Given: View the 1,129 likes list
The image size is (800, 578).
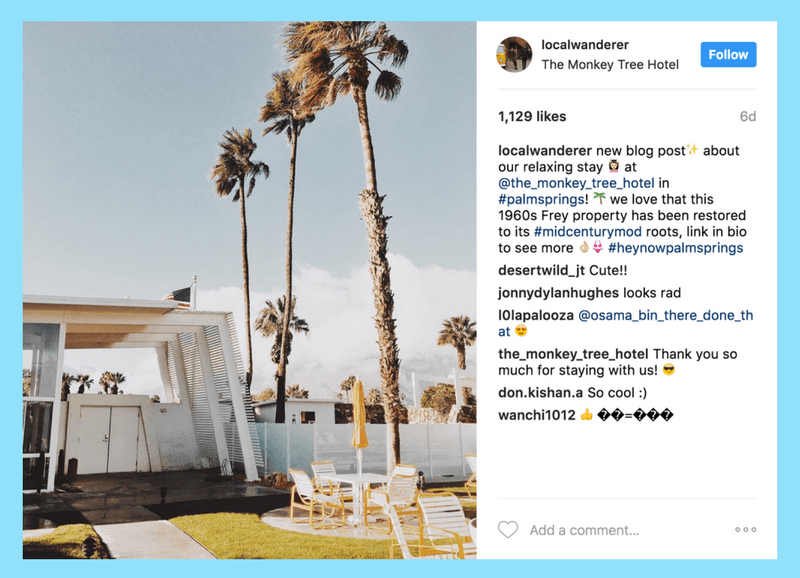Looking at the screenshot, I should pyautogui.click(x=532, y=117).
